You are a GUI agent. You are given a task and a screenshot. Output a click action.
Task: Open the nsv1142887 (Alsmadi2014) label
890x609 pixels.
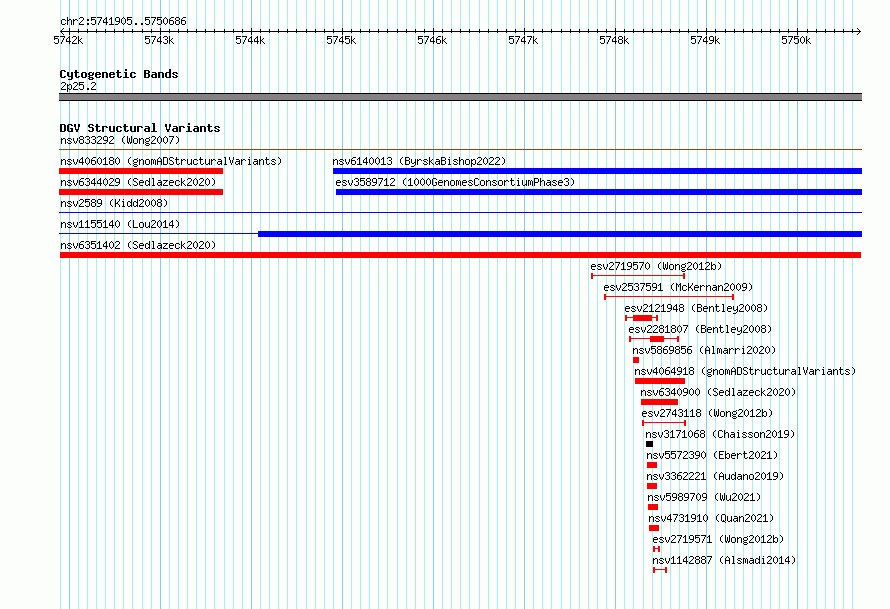[724, 560]
